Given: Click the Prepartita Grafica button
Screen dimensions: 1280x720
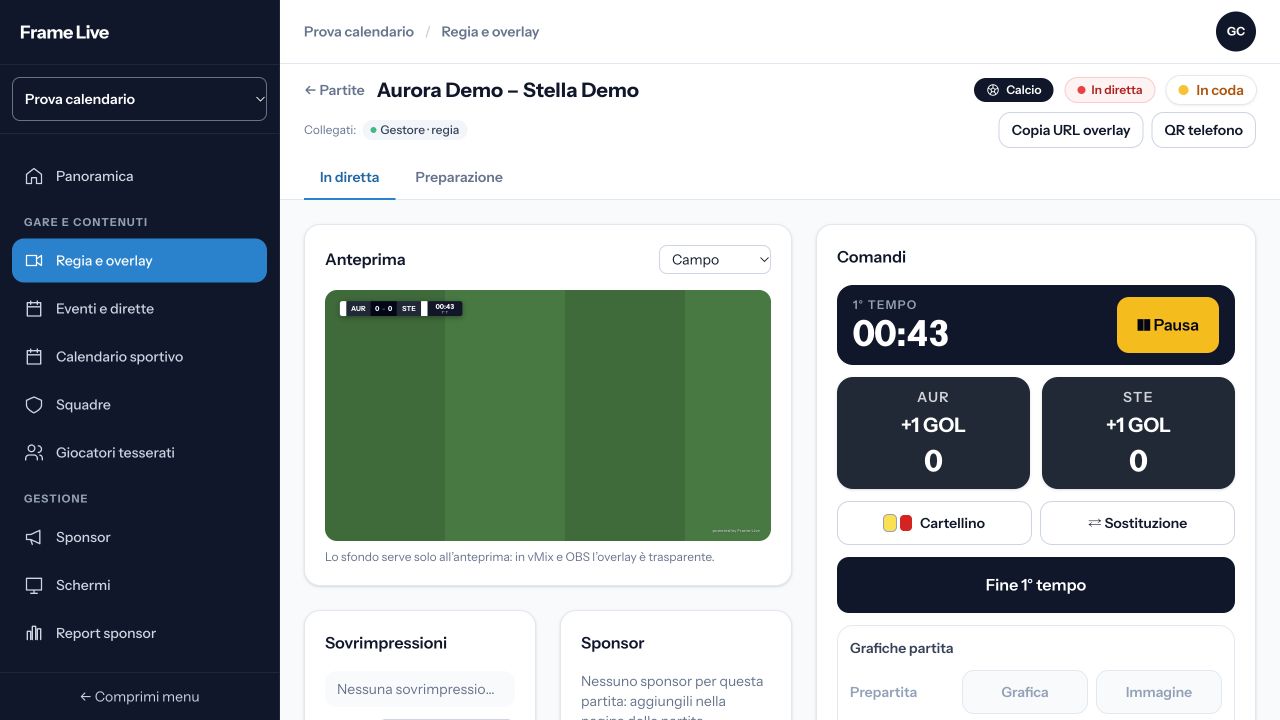Looking at the screenshot, I should coord(1025,692).
